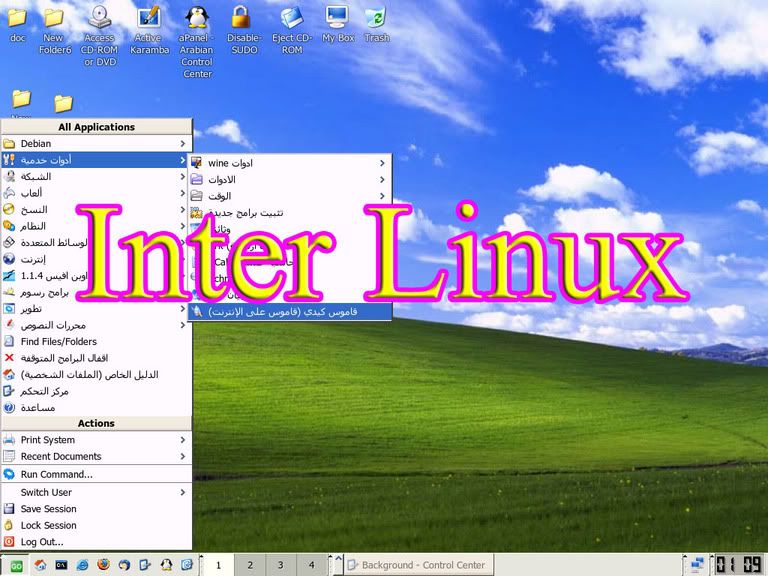Expand Switch User arrow
Screen dimensions: 768x576
click(x=183, y=492)
